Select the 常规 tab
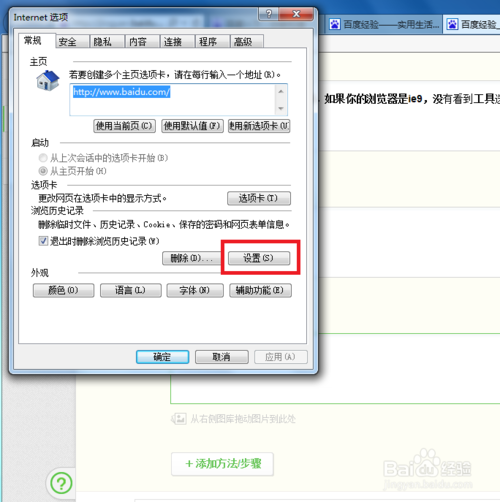The image size is (500, 502). pyautogui.click(x=37, y=41)
